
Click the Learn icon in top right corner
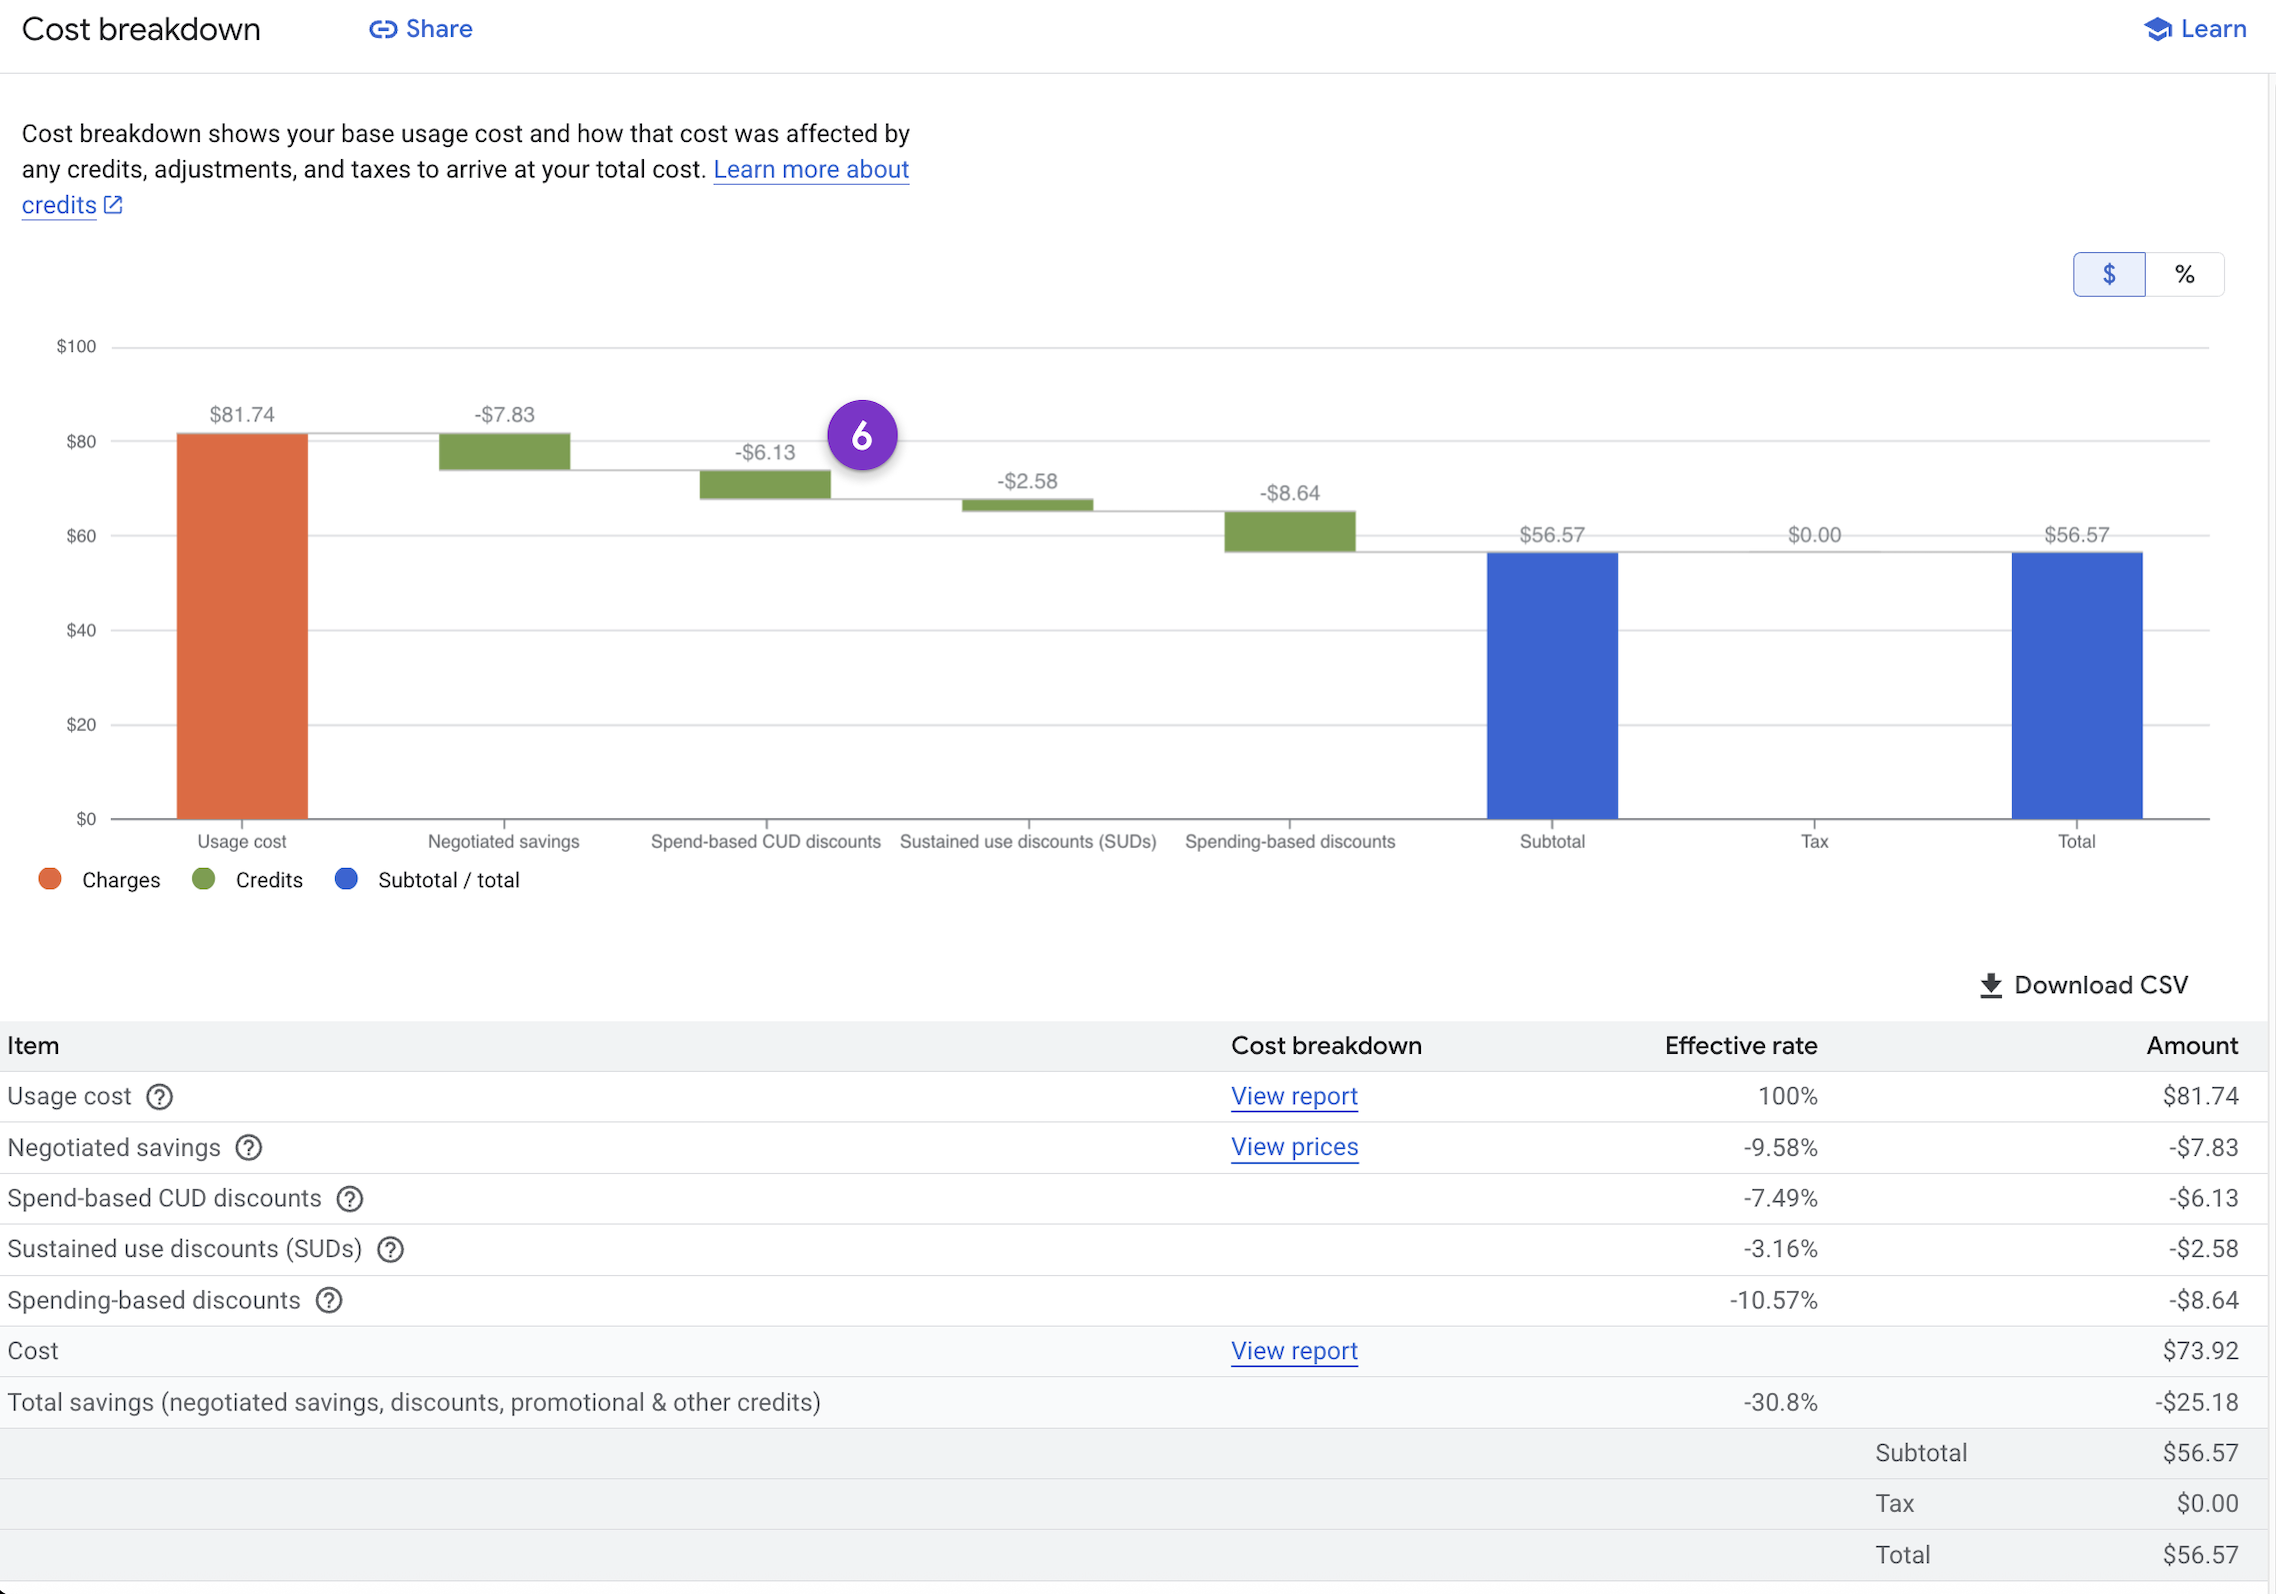pyautogui.click(x=2157, y=29)
